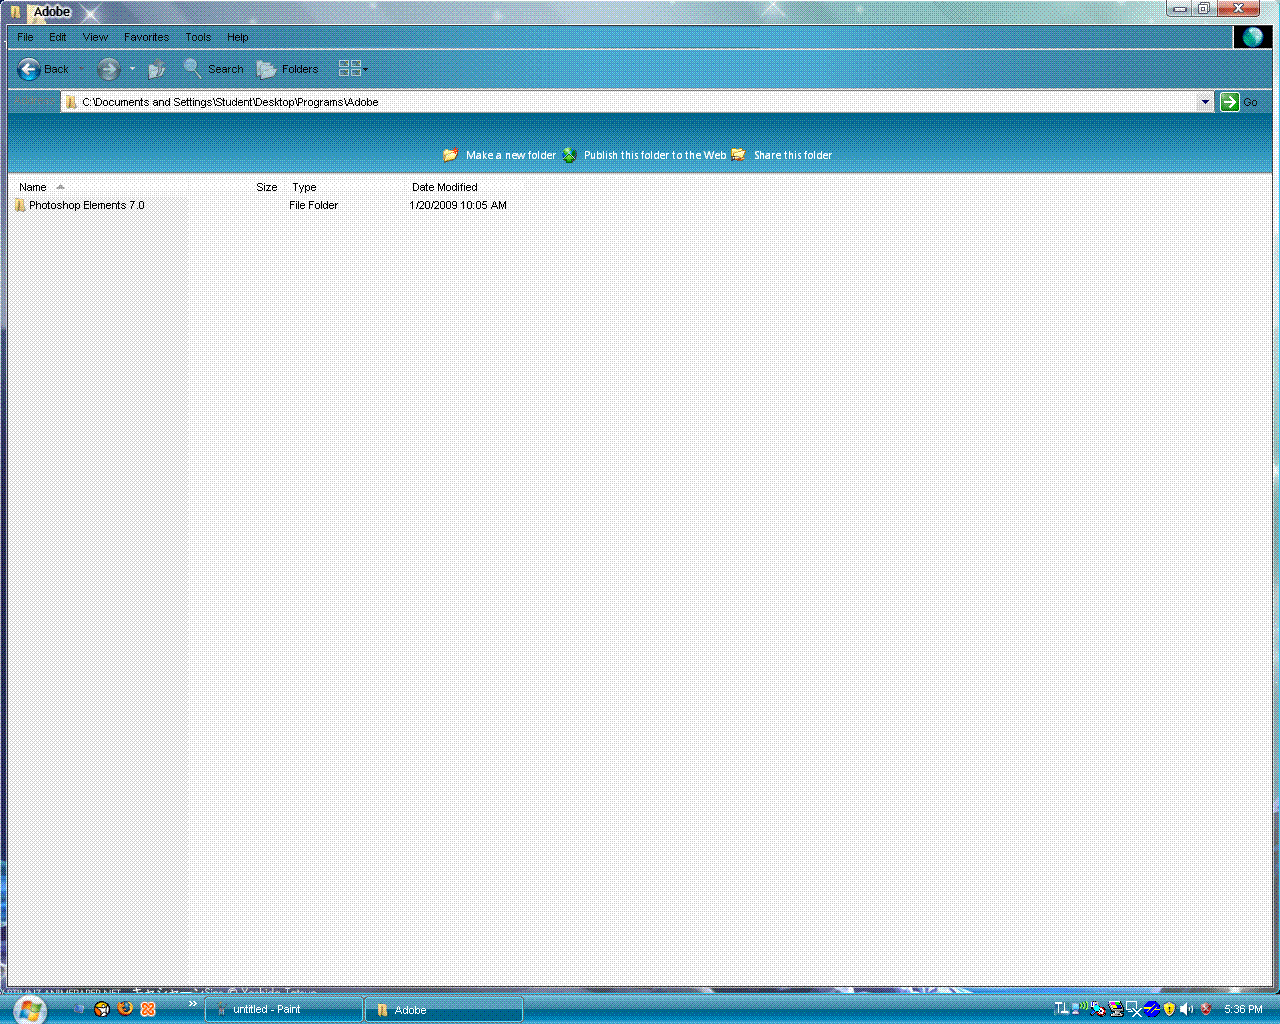The image size is (1280, 1024).
Task: Click the Search magnifier icon
Action: (192, 68)
